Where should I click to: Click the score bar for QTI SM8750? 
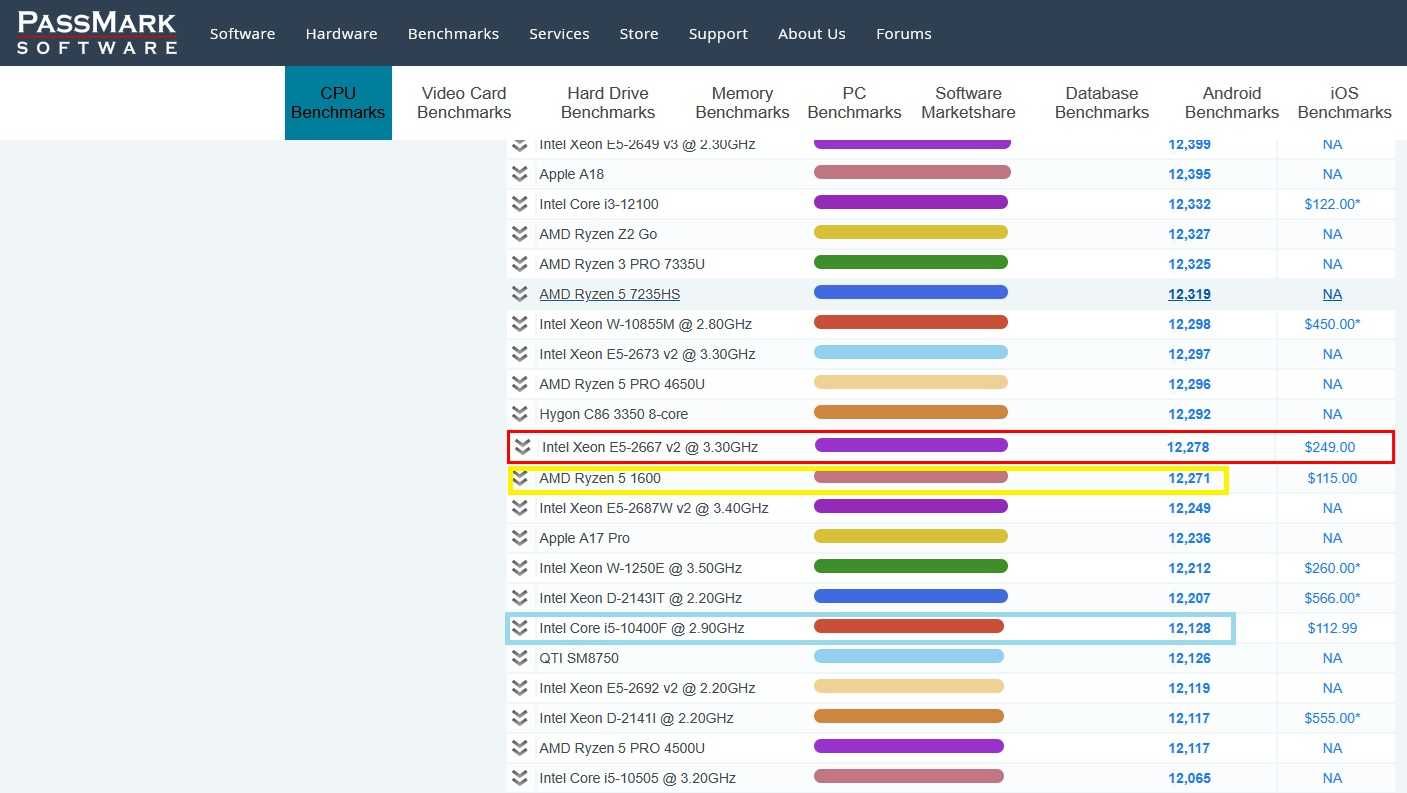click(x=909, y=657)
